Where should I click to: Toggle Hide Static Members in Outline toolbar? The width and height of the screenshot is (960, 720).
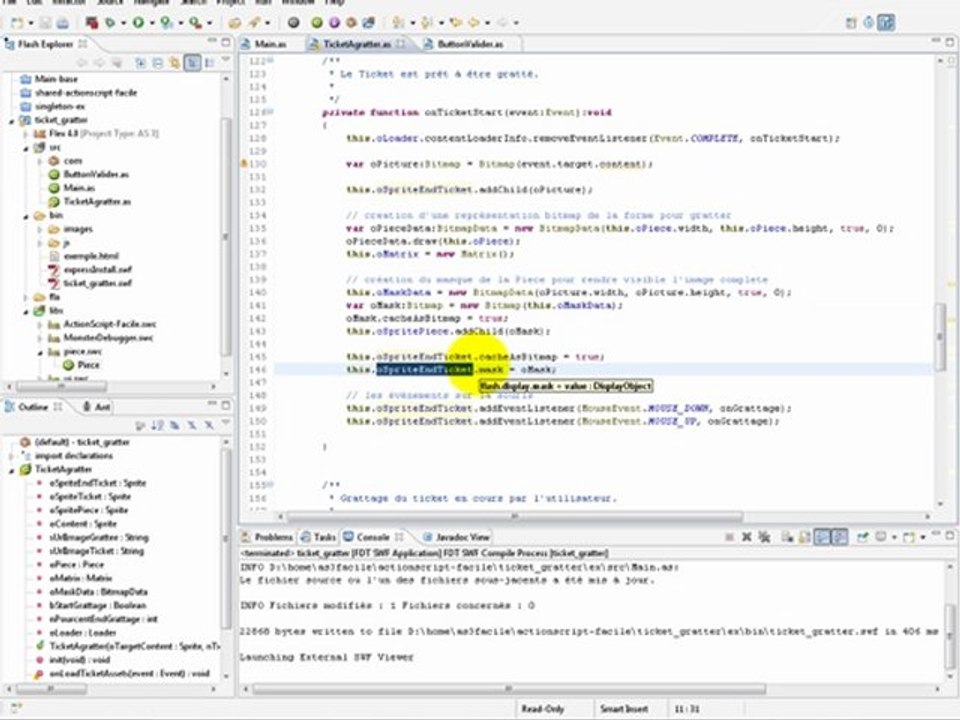(192, 424)
